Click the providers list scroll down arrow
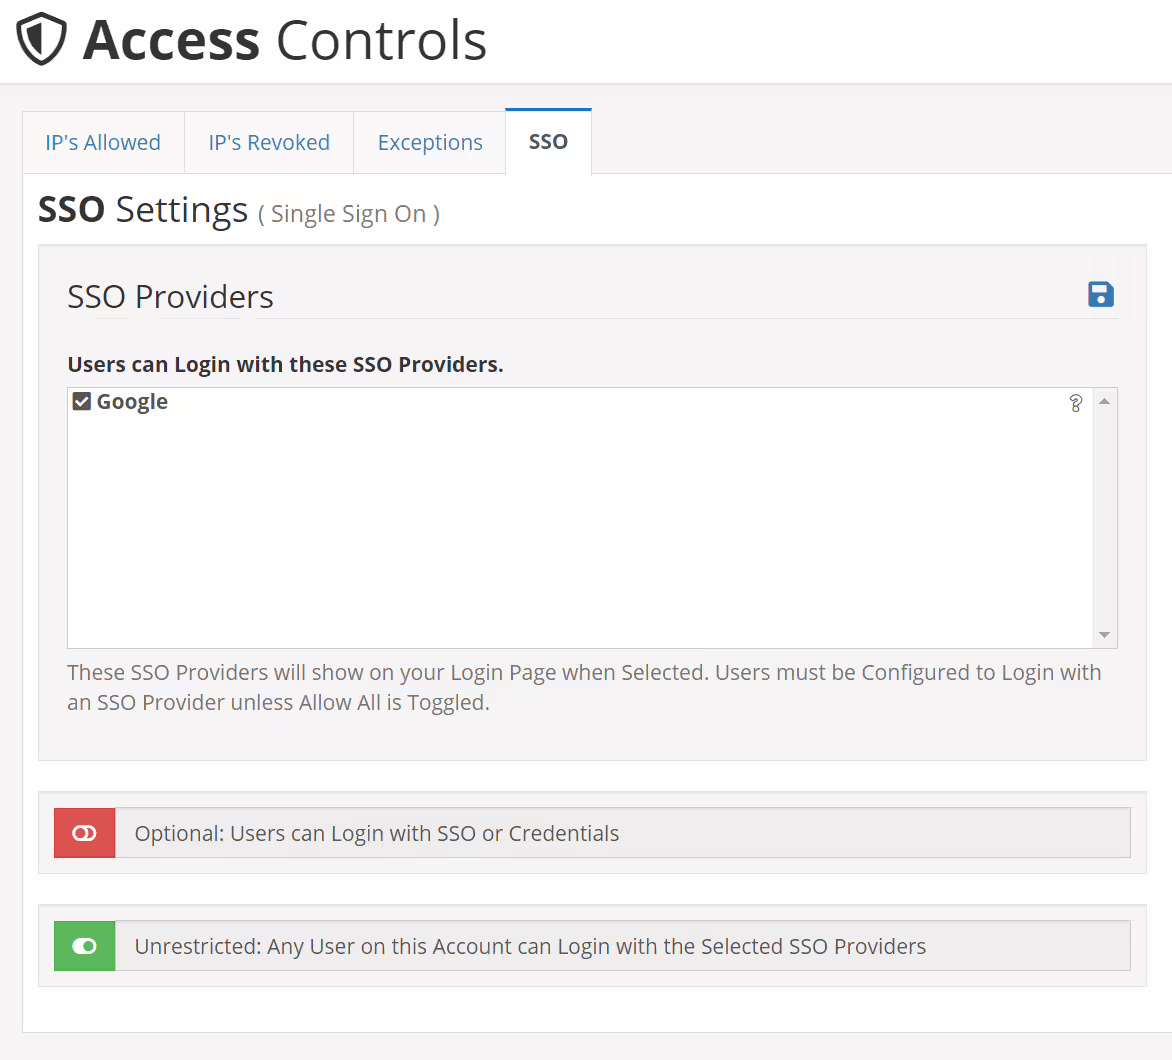Image resolution: width=1172 pixels, height=1060 pixels. [1105, 635]
